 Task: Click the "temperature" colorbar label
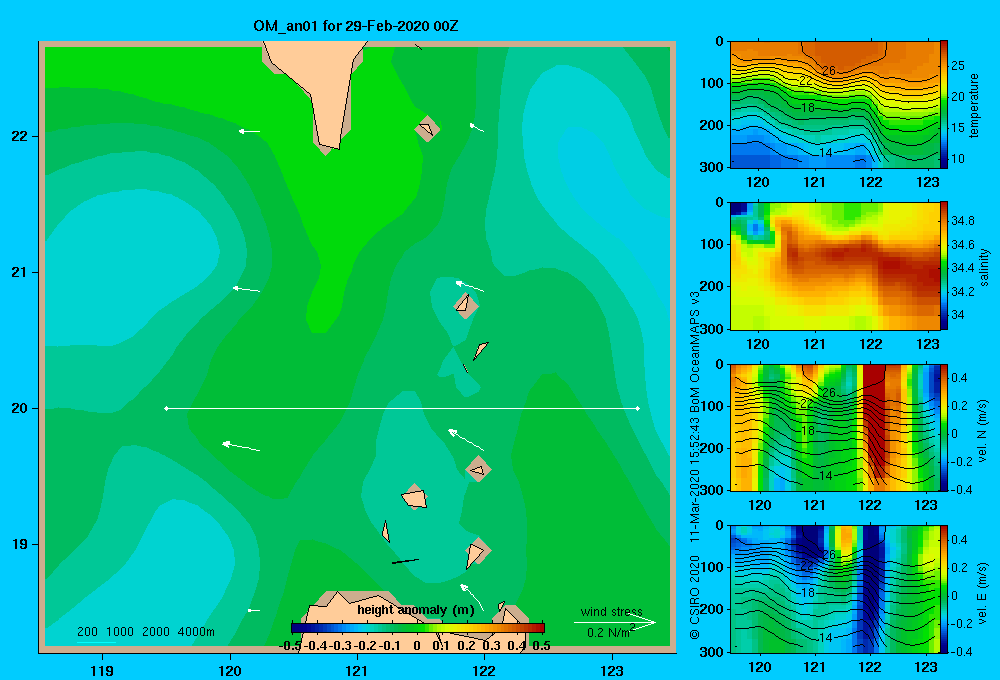[x=974, y=105]
